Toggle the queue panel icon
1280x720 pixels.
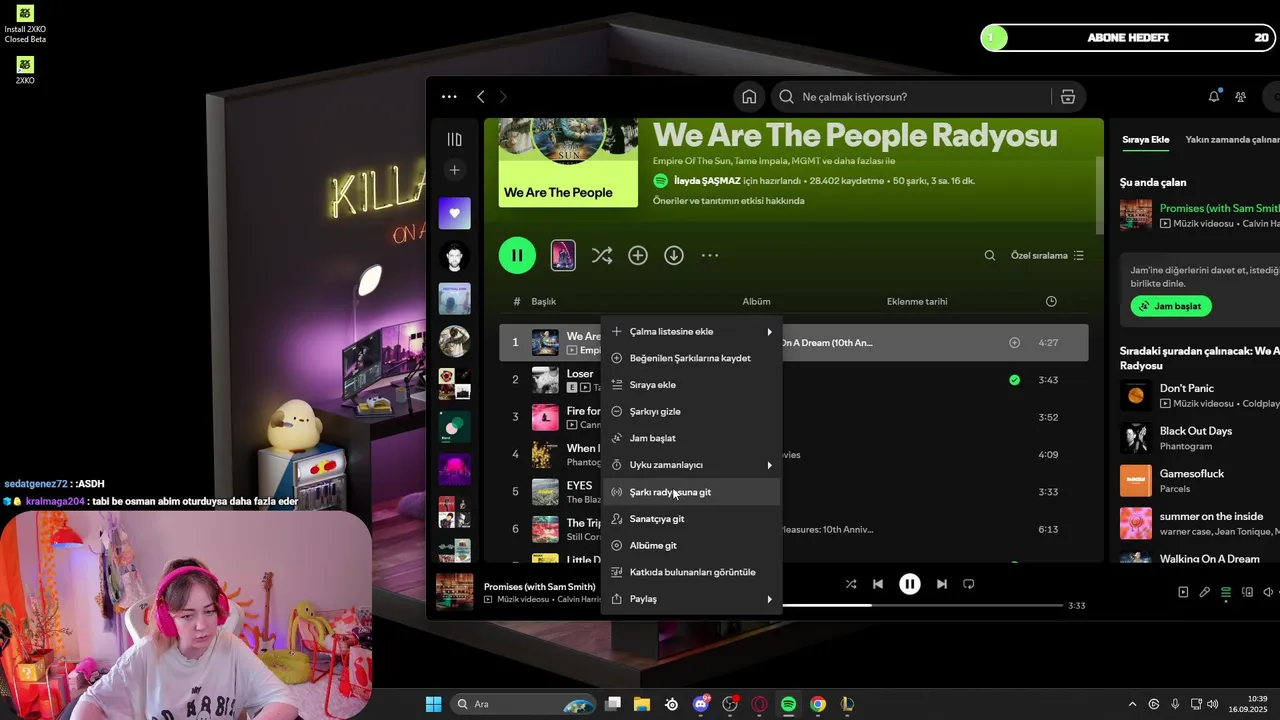tap(1226, 592)
